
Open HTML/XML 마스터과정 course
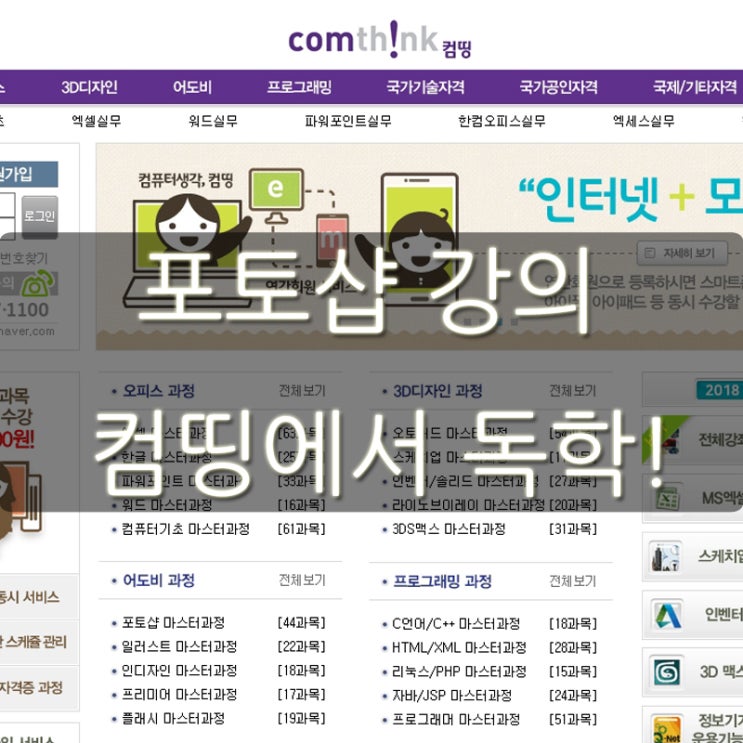coord(459,648)
